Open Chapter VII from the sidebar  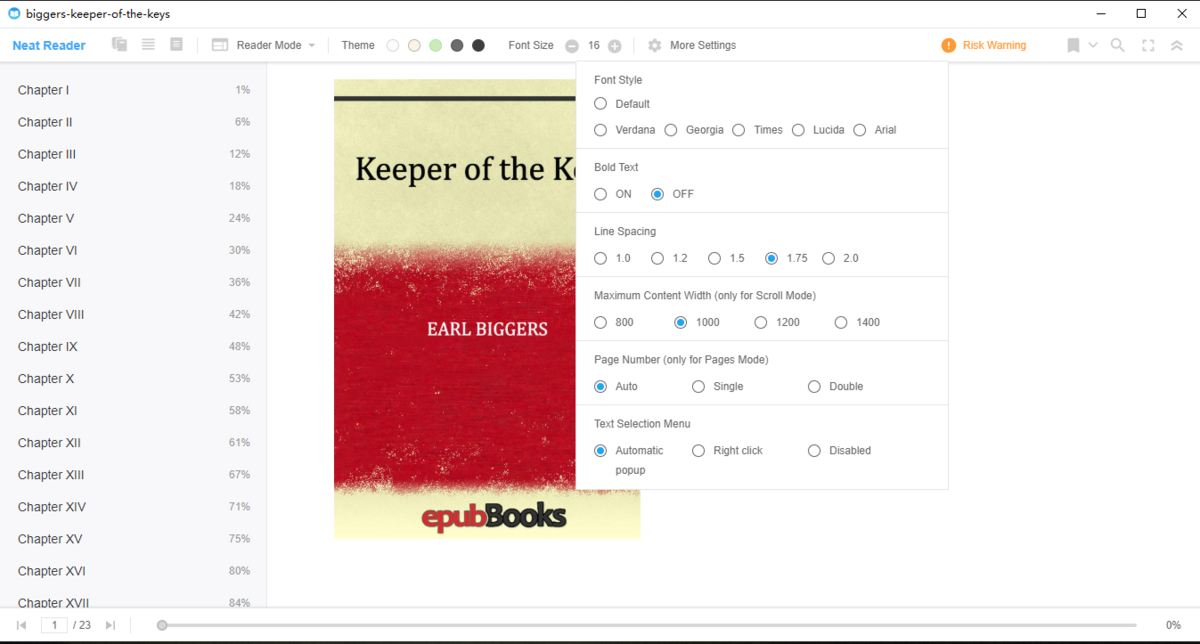[49, 282]
